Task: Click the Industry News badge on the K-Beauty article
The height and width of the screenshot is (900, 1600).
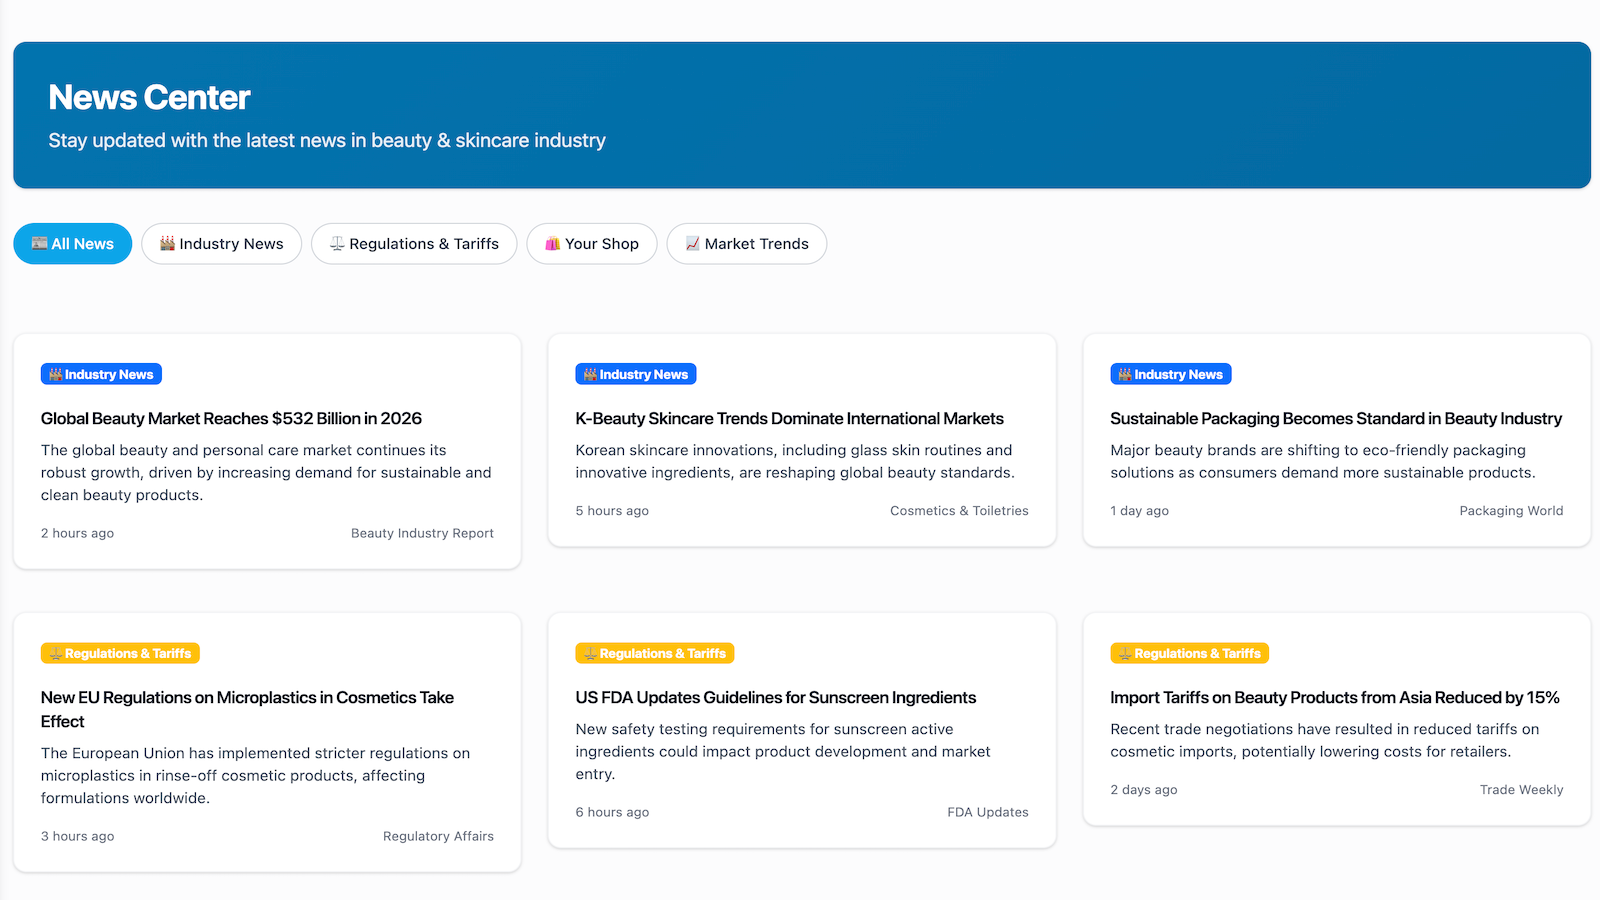Action: 635,373
